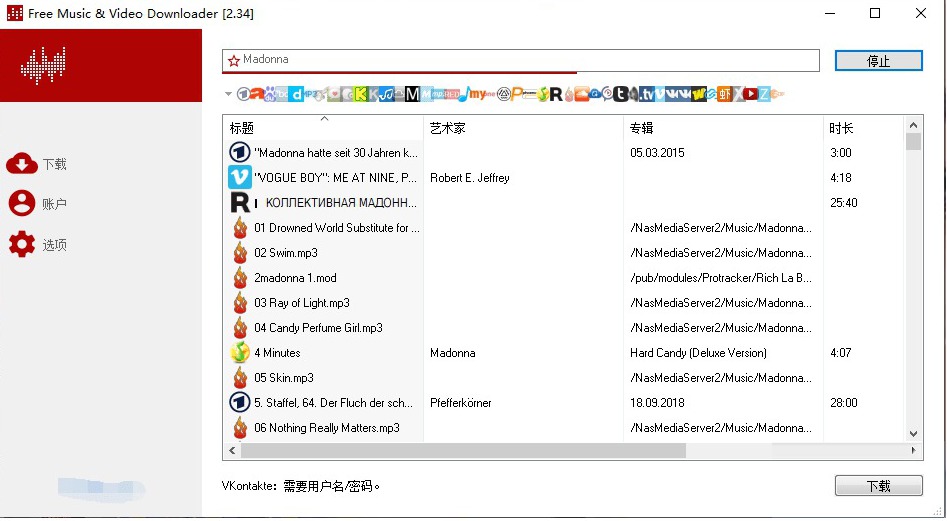Click flame icon beside '02 Swim.mp3'

240,252
